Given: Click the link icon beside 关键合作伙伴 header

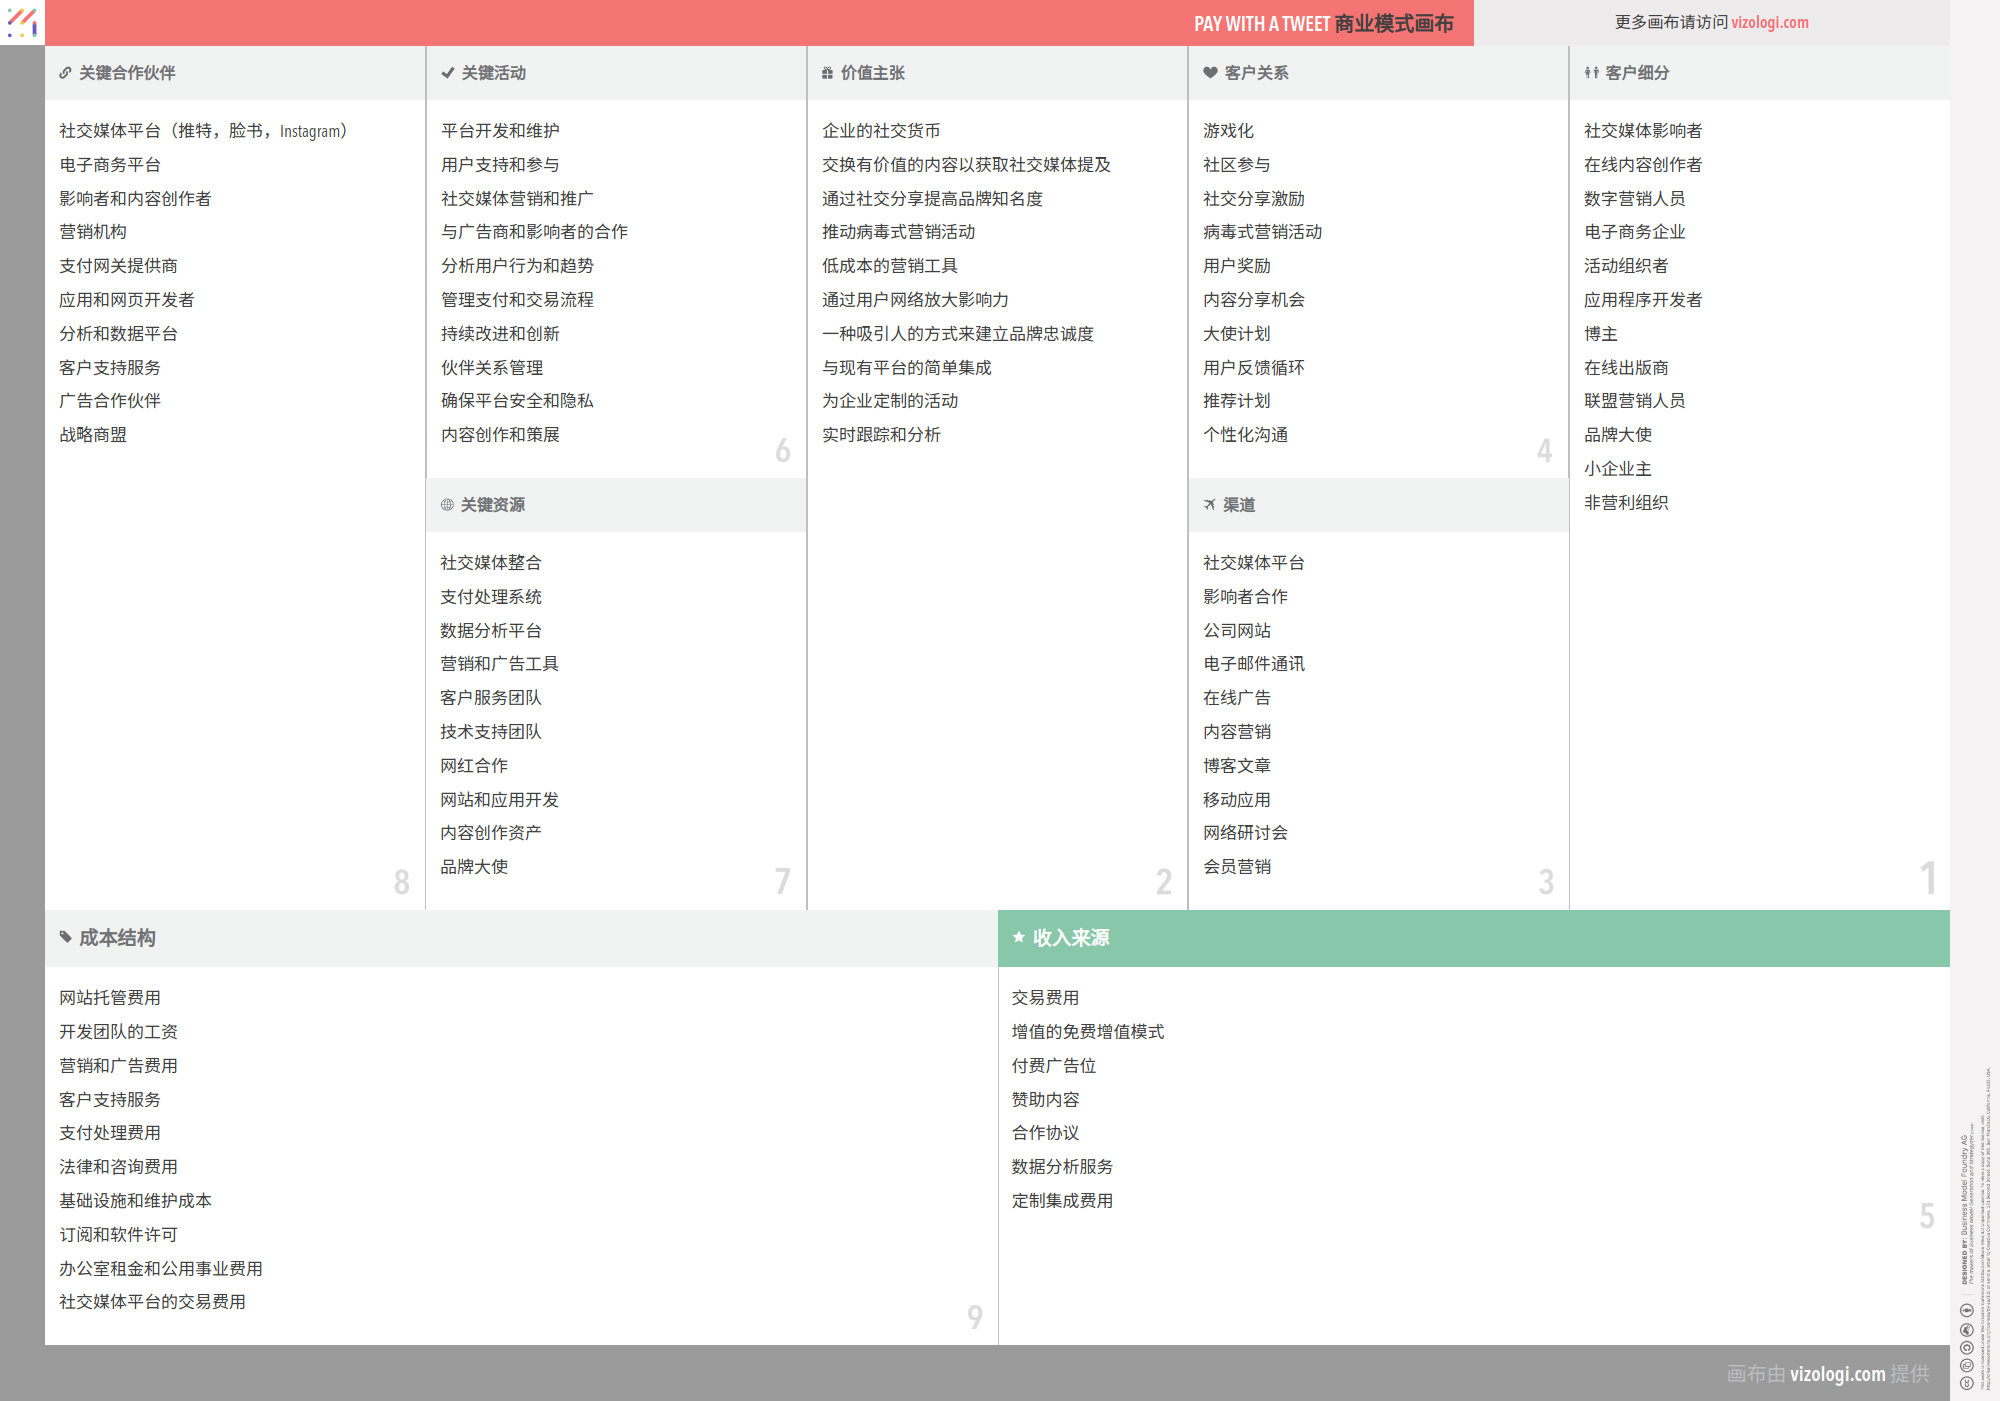Looking at the screenshot, I should [x=66, y=72].
